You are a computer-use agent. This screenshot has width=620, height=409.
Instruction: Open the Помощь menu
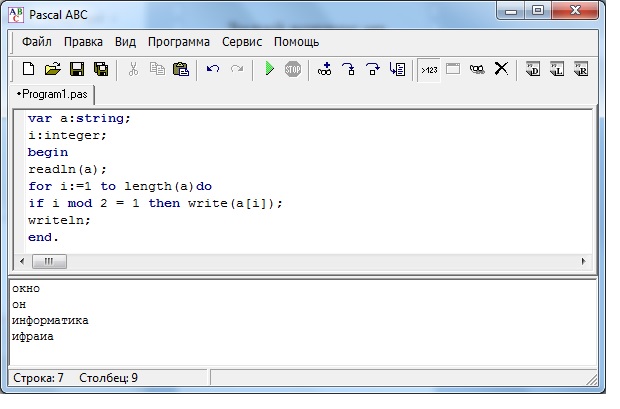(x=297, y=42)
